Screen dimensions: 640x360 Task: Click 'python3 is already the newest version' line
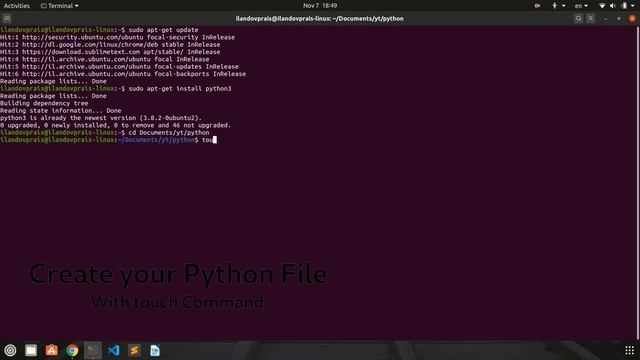pos(101,118)
